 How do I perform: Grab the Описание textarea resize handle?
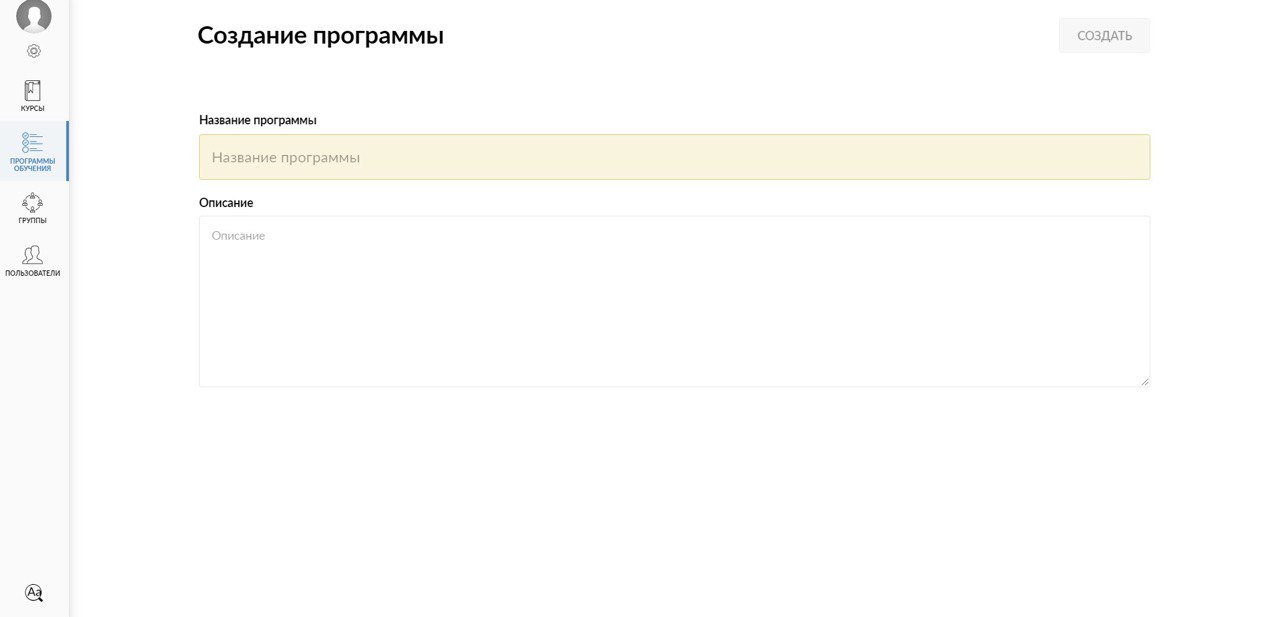click(x=1145, y=381)
